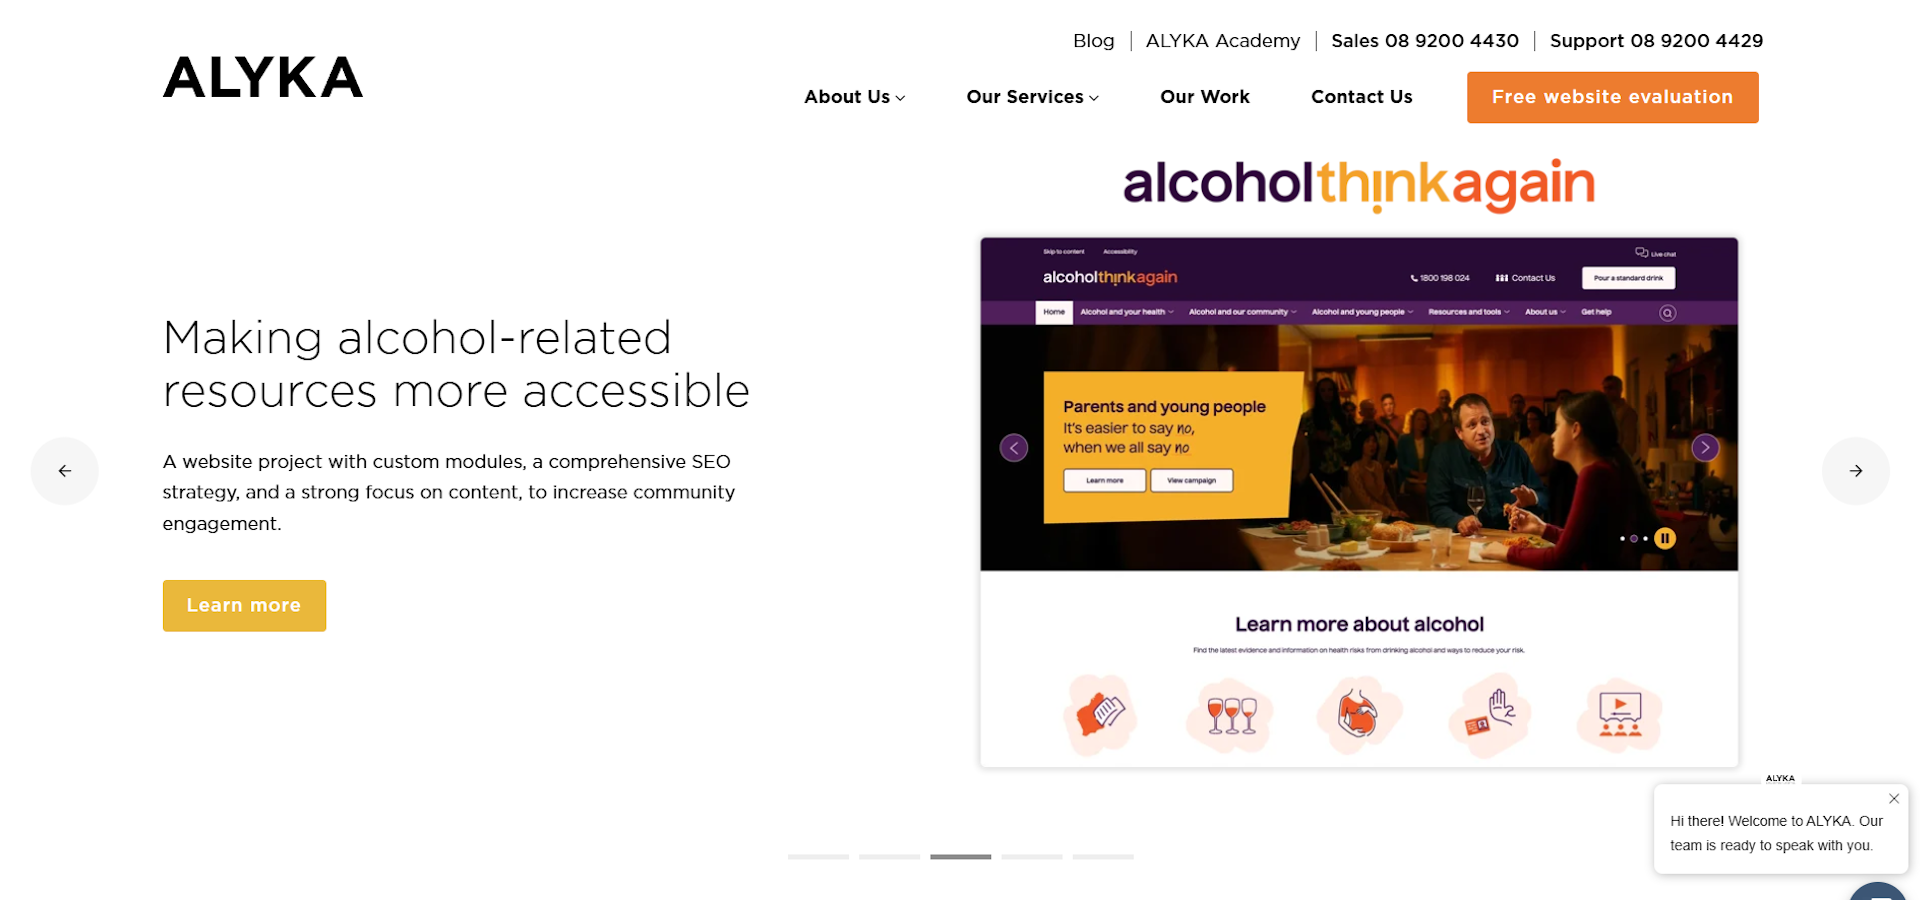
Task: Click the pause icon in website preview
Action: point(1665,538)
